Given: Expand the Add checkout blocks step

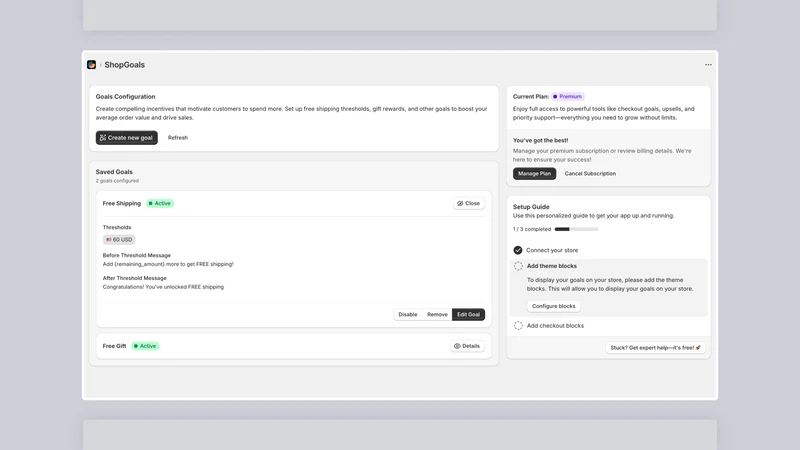Looking at the screenshot, I should [555, 326].
